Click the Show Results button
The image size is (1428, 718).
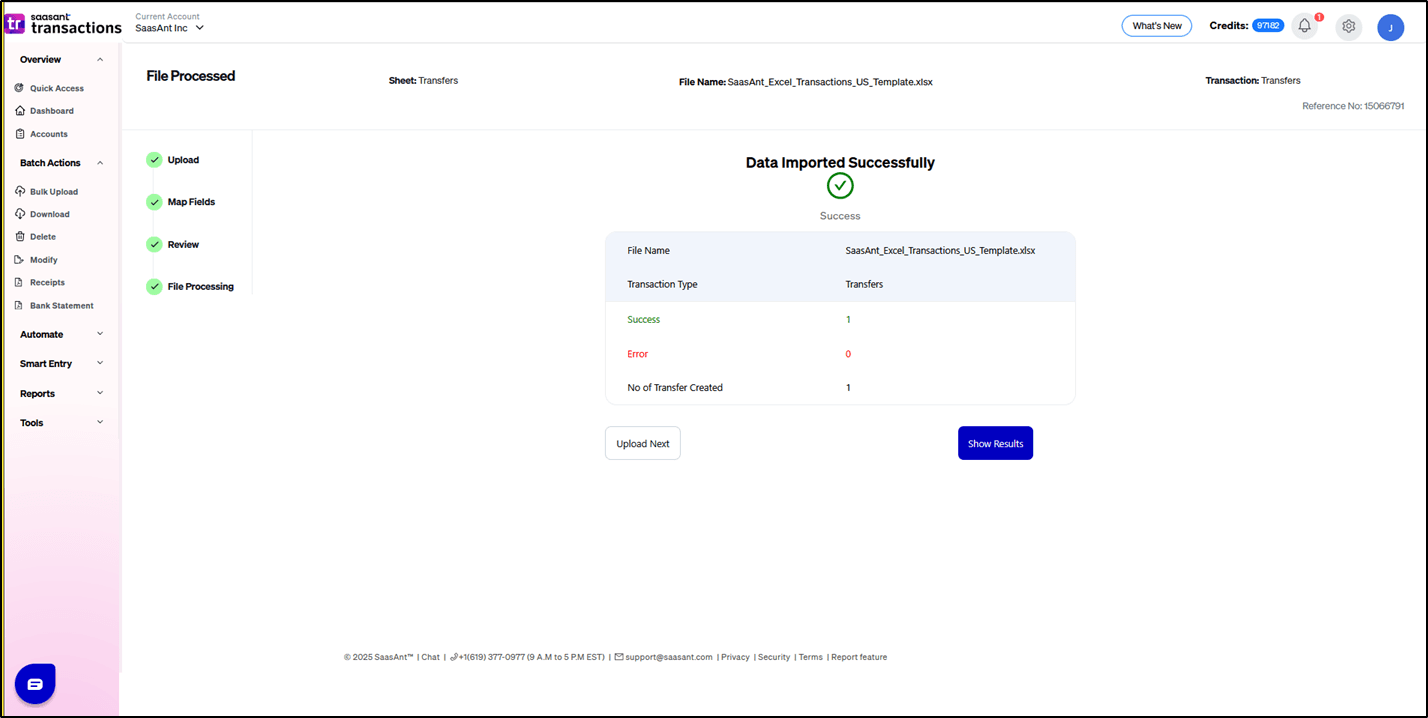click(995, 444)
